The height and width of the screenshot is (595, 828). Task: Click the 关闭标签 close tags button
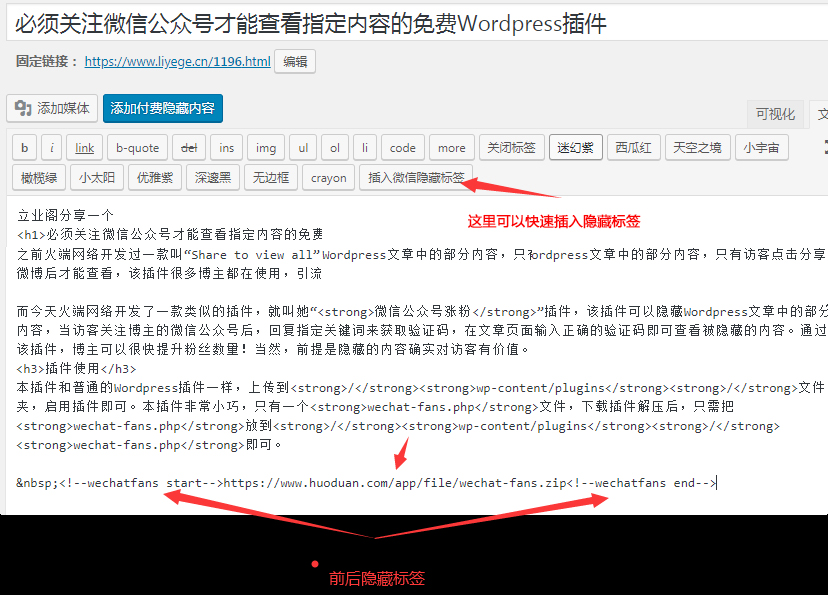tap(511, 148)
